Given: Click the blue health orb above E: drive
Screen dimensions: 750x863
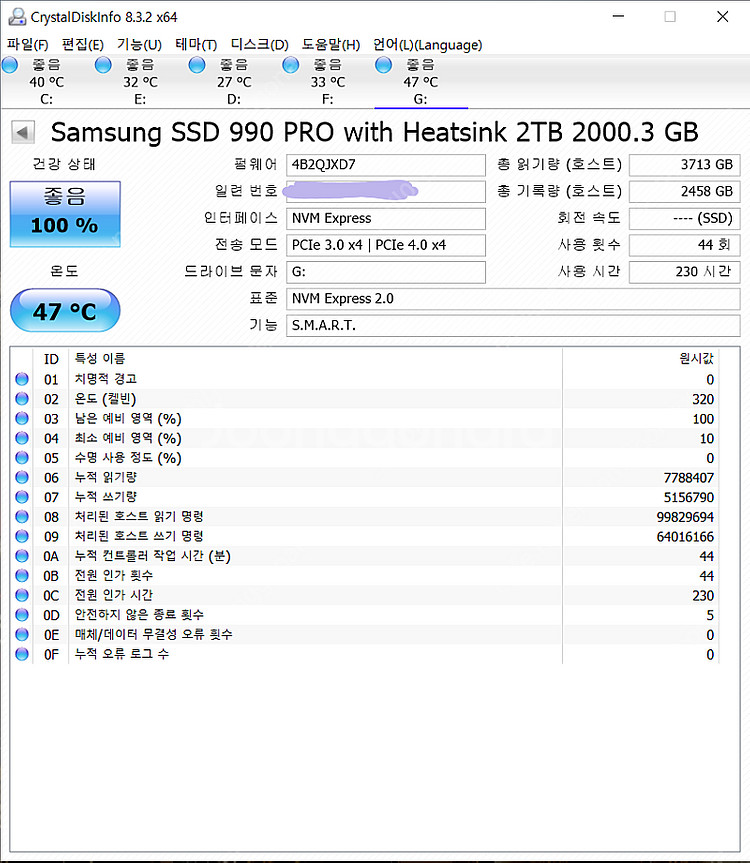Looking at the screenshot, I should click(103, 65).
